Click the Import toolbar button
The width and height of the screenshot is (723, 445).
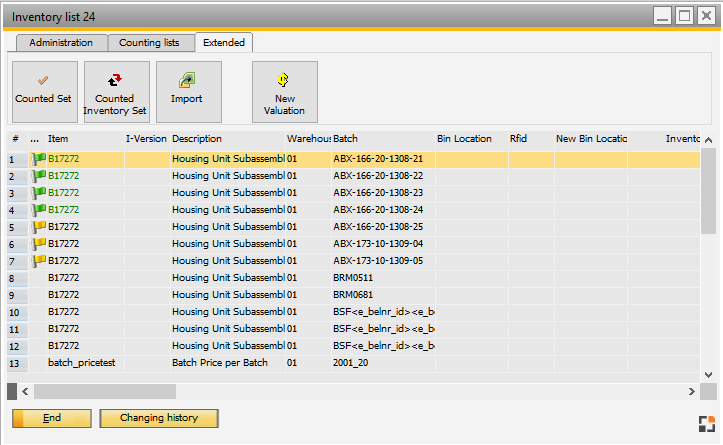tap(188, 92)
